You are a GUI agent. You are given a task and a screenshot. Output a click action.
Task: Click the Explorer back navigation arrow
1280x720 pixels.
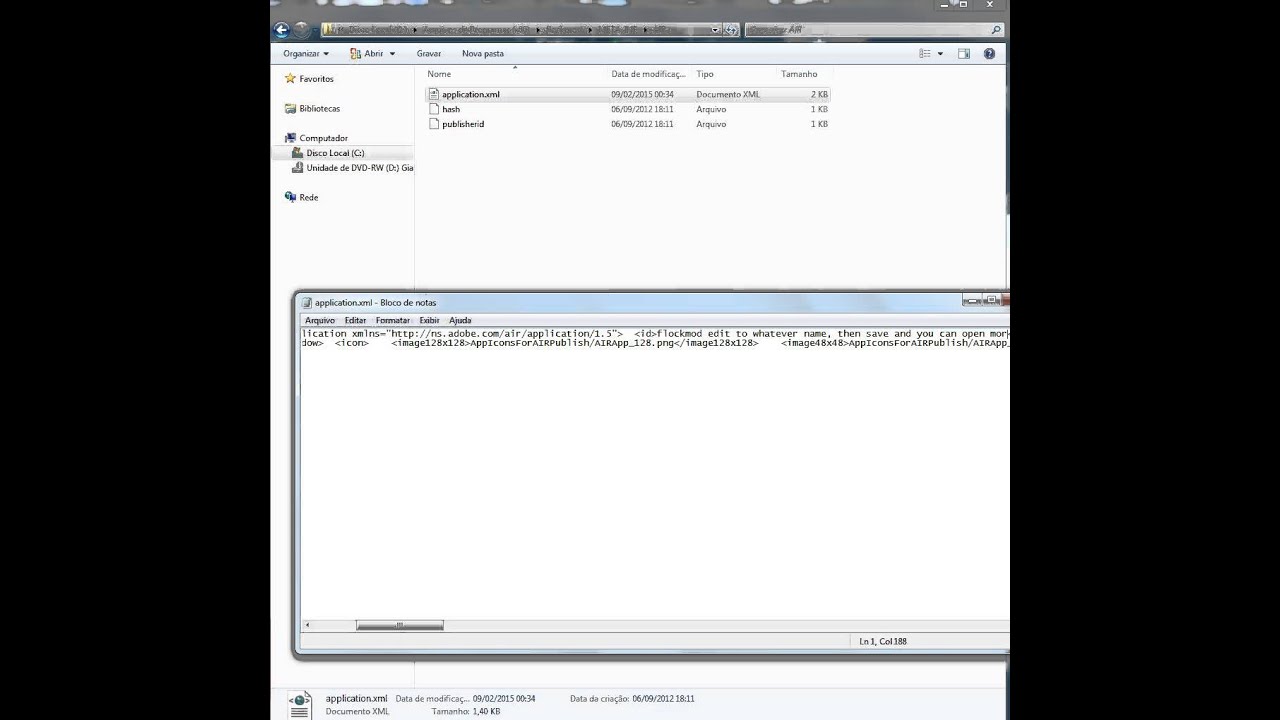tap(281, 30)
